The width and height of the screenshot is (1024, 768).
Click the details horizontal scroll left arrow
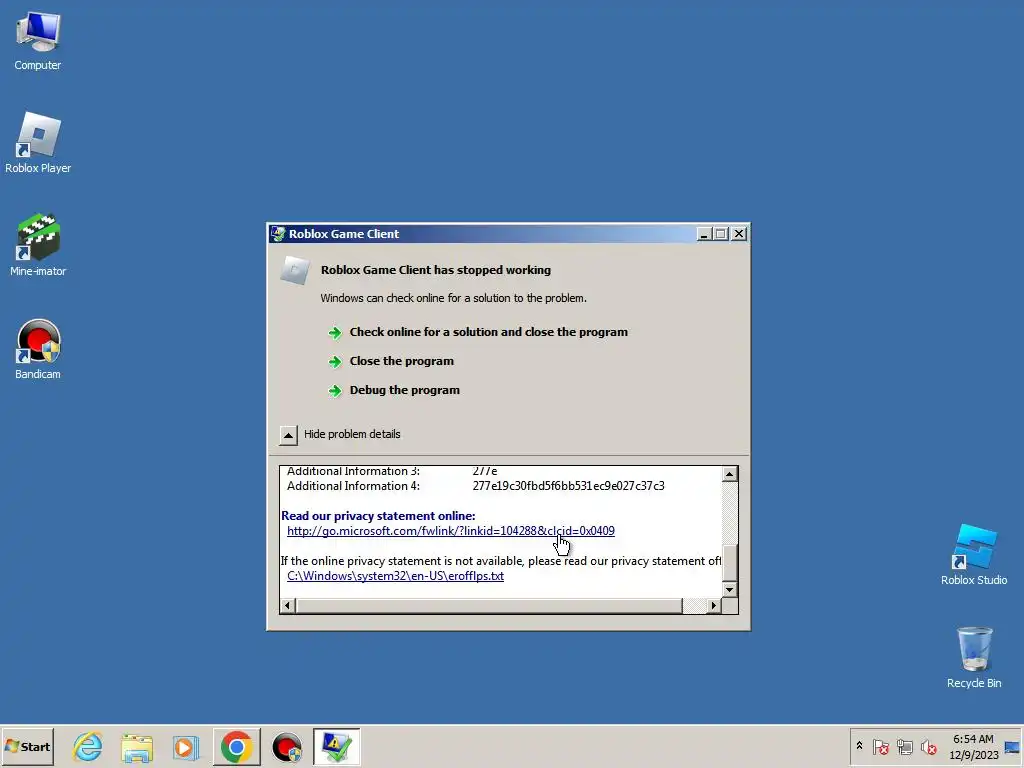click(287, 606)
